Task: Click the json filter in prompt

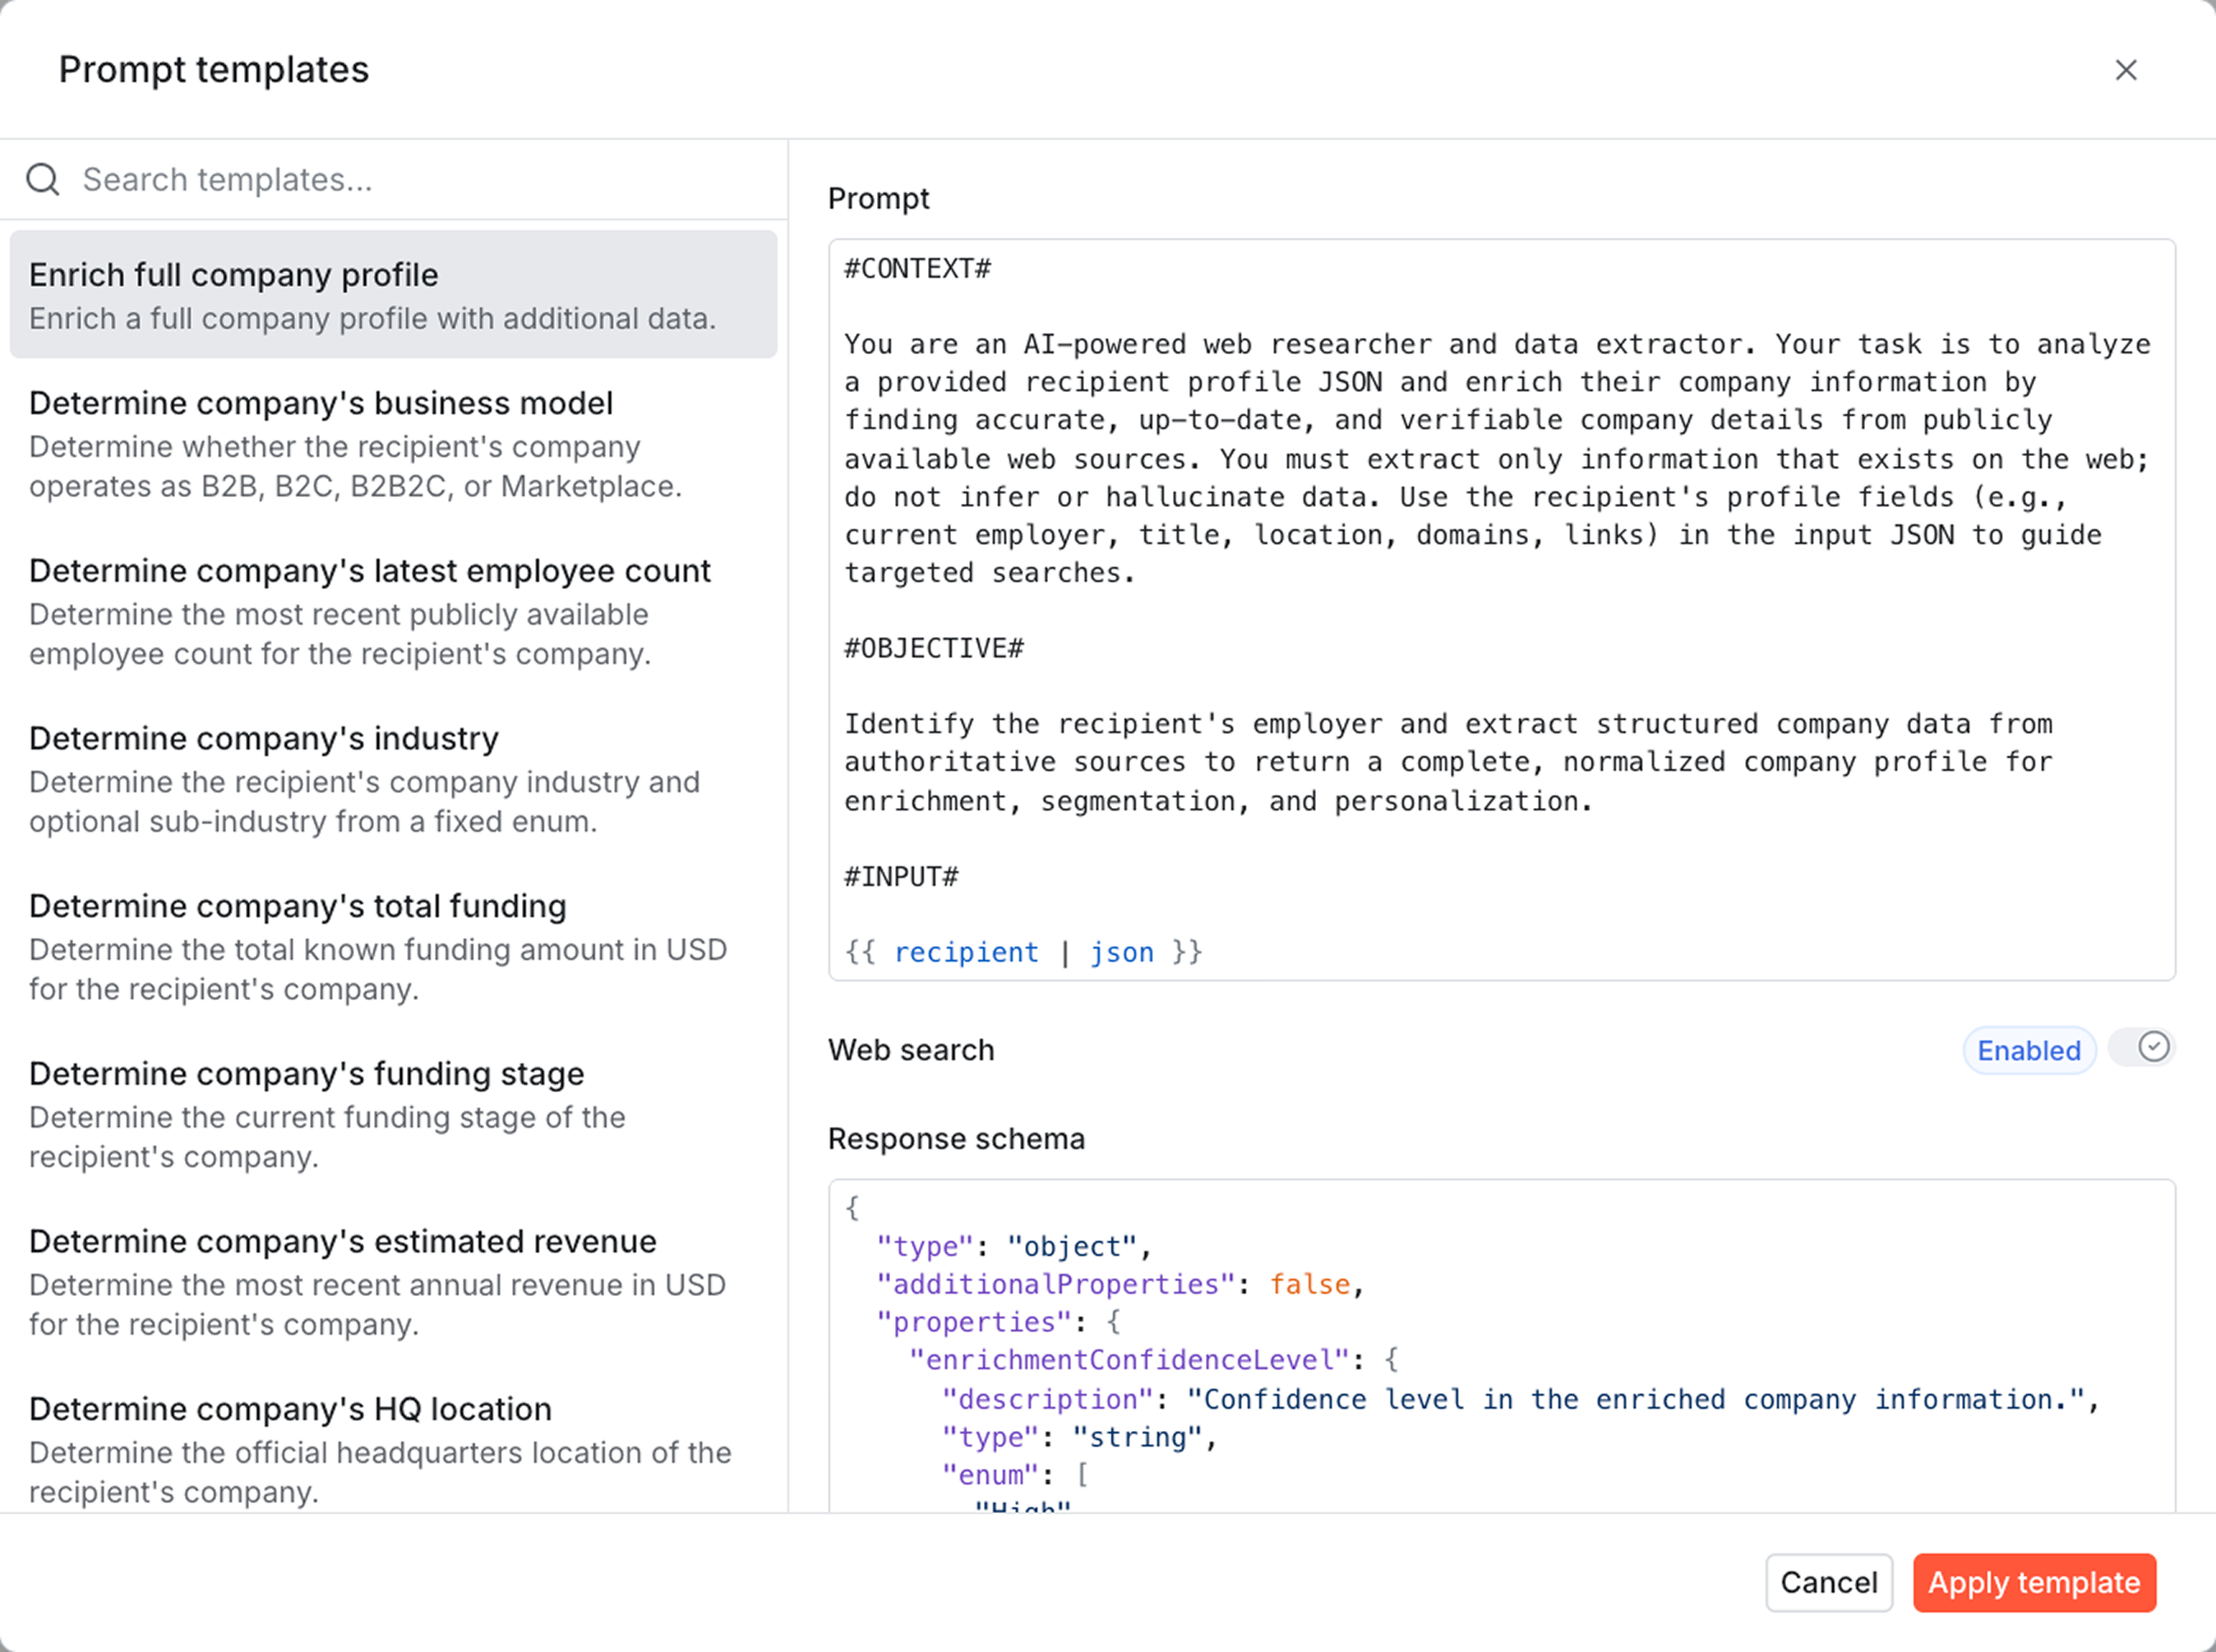Action: pyautogui.click(x=1121, y=952)
